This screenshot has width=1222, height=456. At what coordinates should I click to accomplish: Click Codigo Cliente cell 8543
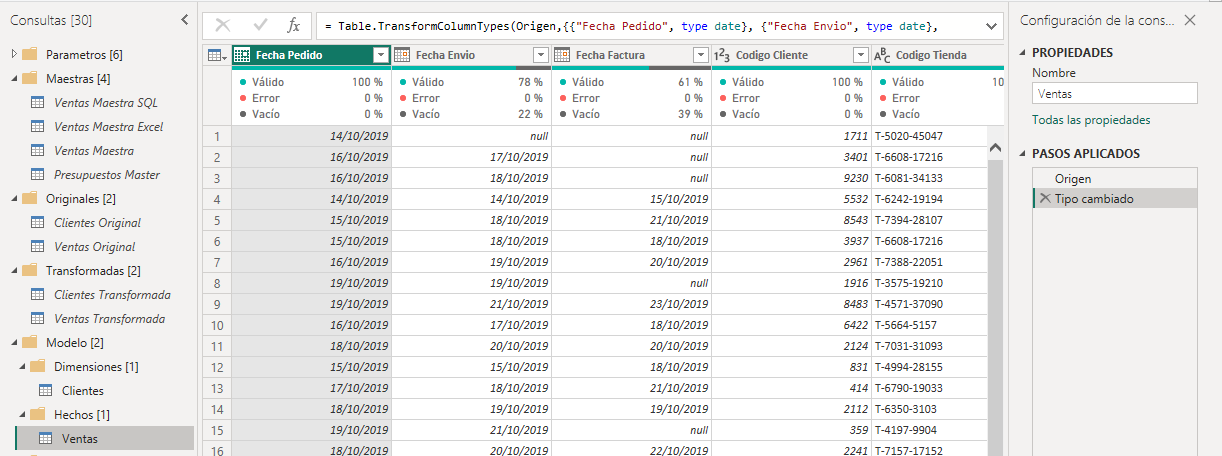[791, 220]
